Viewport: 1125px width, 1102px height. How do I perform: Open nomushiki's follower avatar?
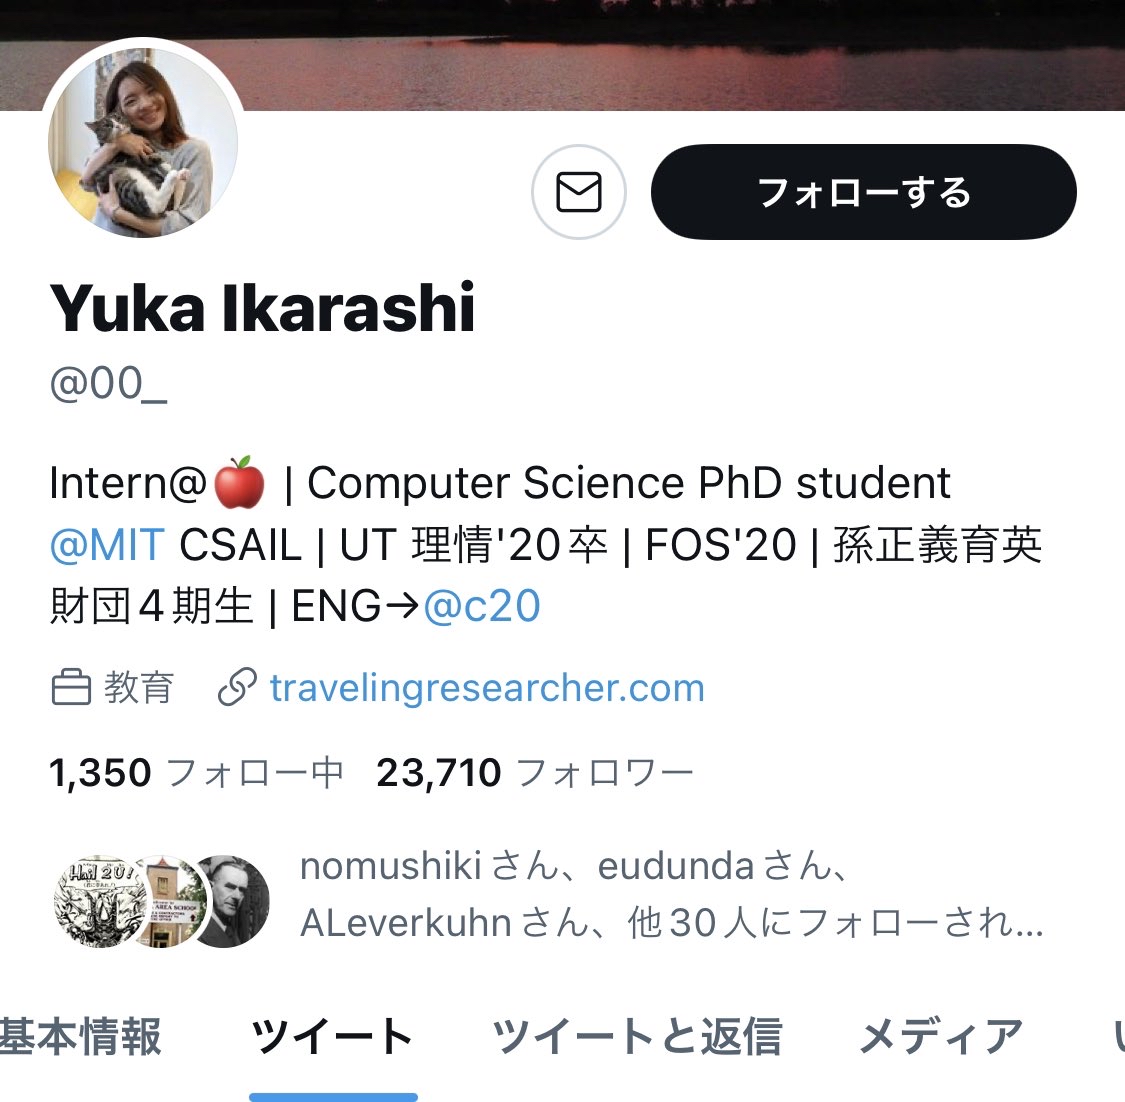pyautogui.click(x=100, y=901)
